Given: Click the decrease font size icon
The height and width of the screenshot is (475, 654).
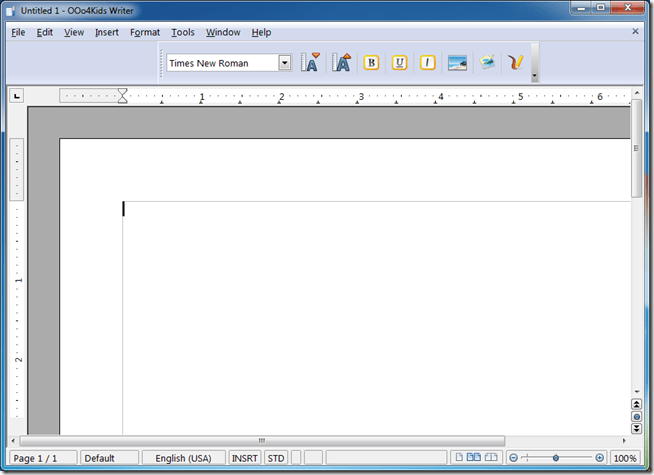Looking at the screenshot, I should pos(311,62).
